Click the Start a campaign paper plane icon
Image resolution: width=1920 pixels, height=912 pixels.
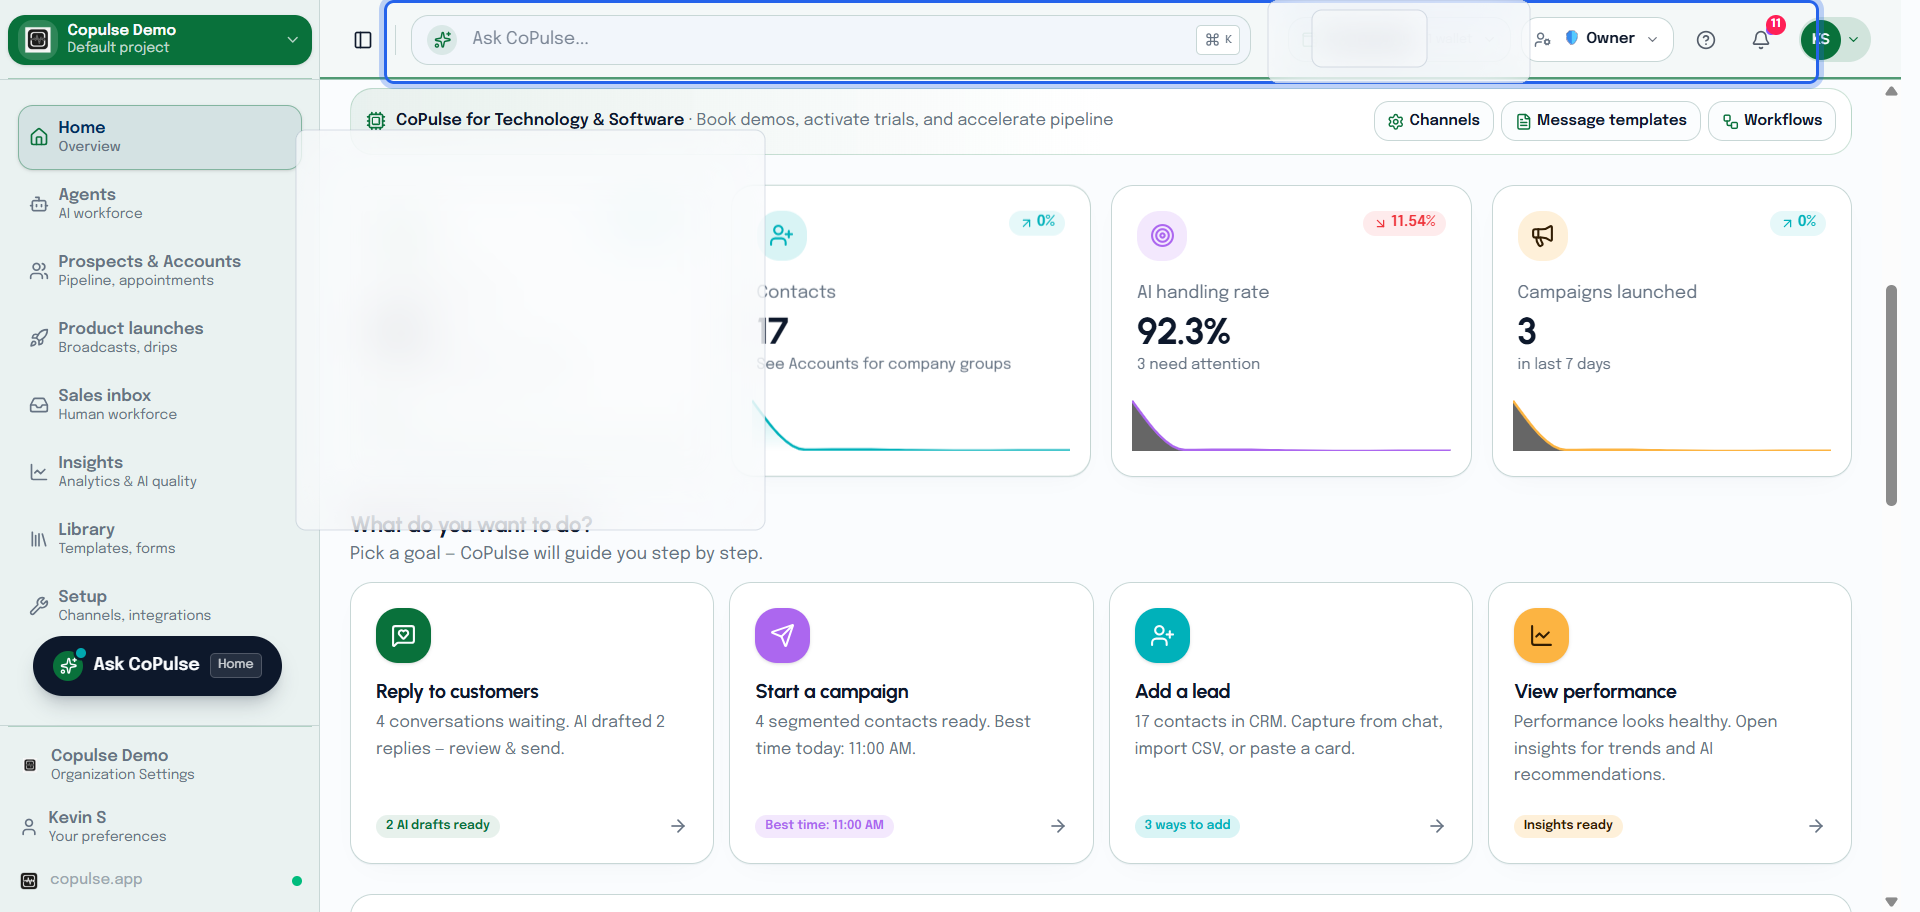coord(782,635)
